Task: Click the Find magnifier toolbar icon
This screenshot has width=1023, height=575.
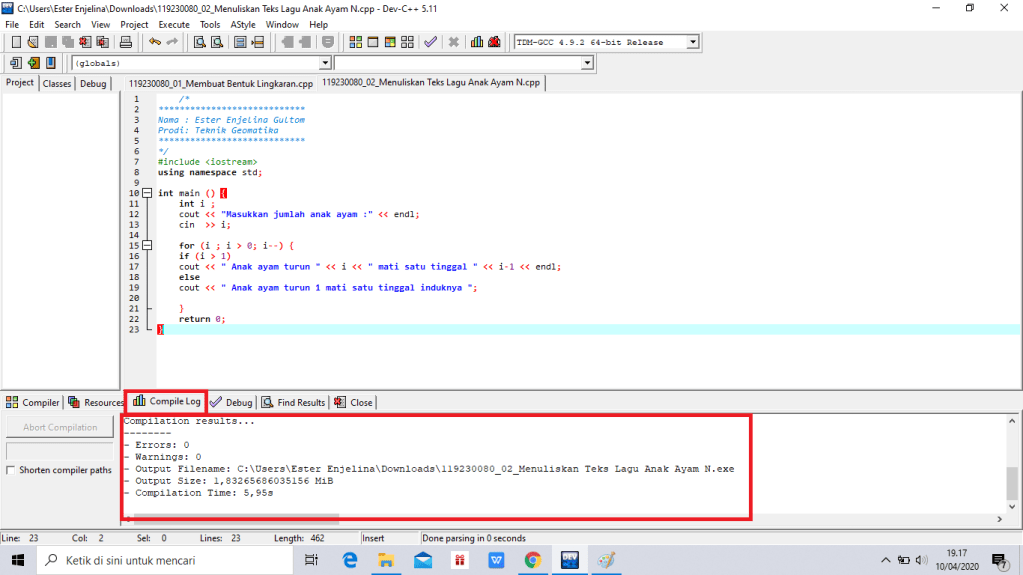Action: [200, 42]
